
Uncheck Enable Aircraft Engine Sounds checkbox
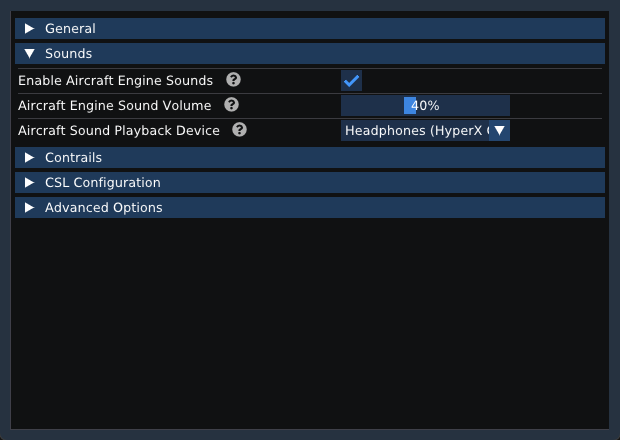pos(351,81)
